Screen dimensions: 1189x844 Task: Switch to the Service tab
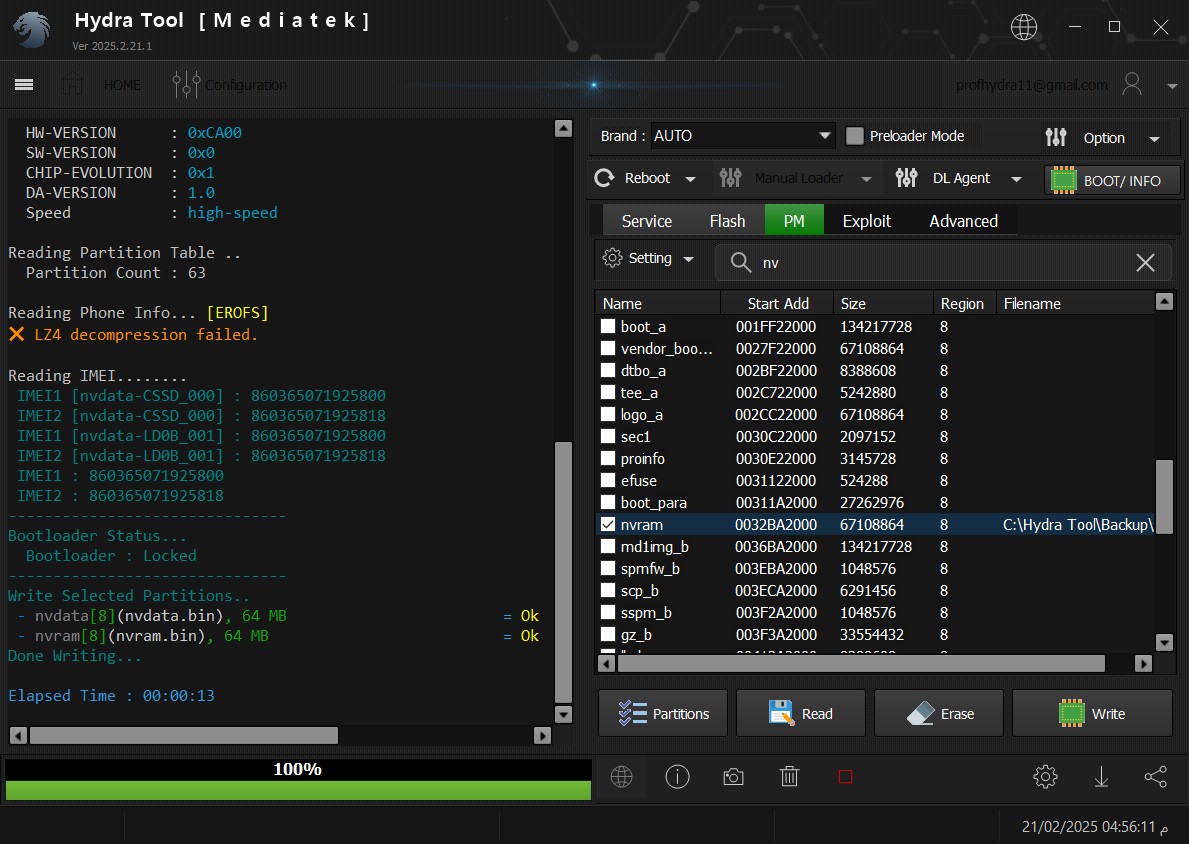(647, 221)
